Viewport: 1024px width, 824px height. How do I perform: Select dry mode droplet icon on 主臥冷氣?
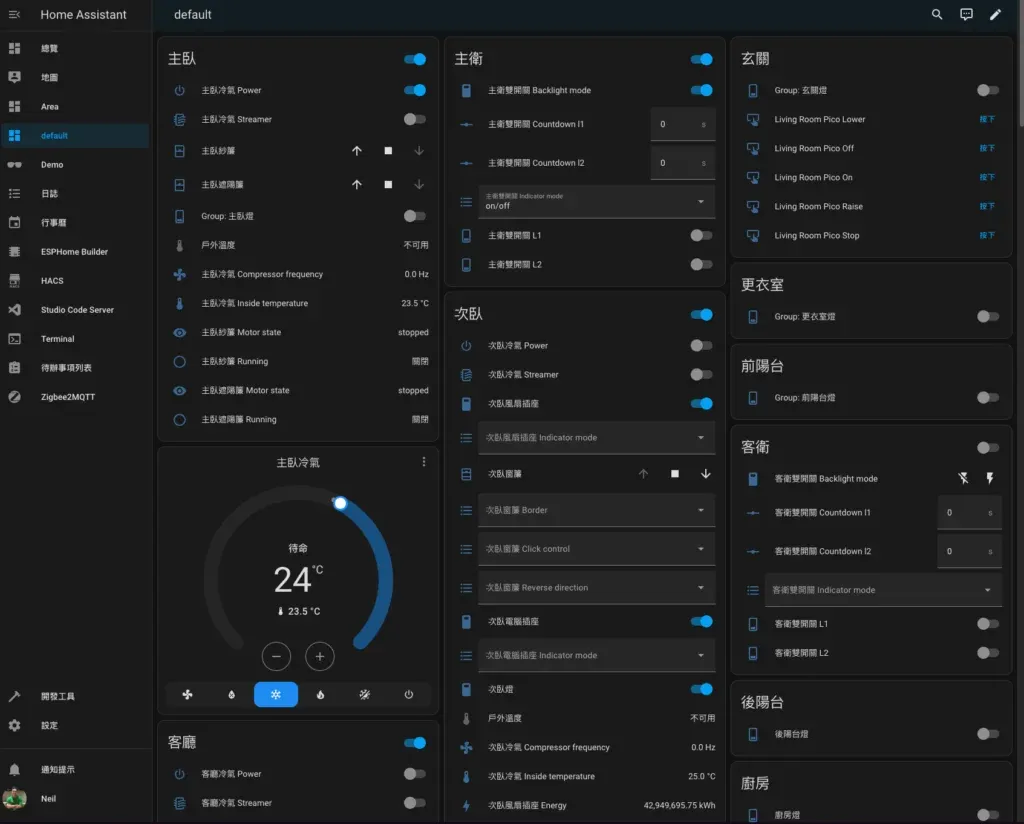pyautogui.click(x=232, y=694)
